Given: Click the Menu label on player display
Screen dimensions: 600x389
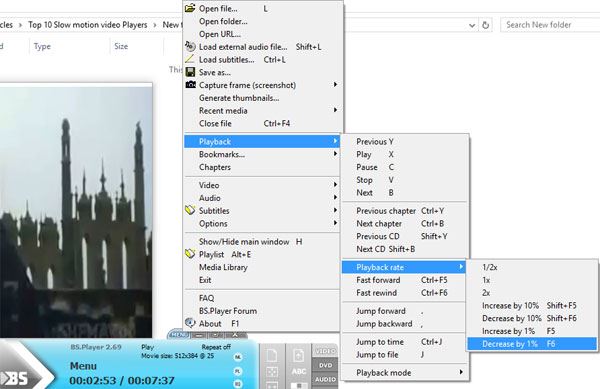Looking at the screenshot, I should pyautogui.click(x=83, y=366).
